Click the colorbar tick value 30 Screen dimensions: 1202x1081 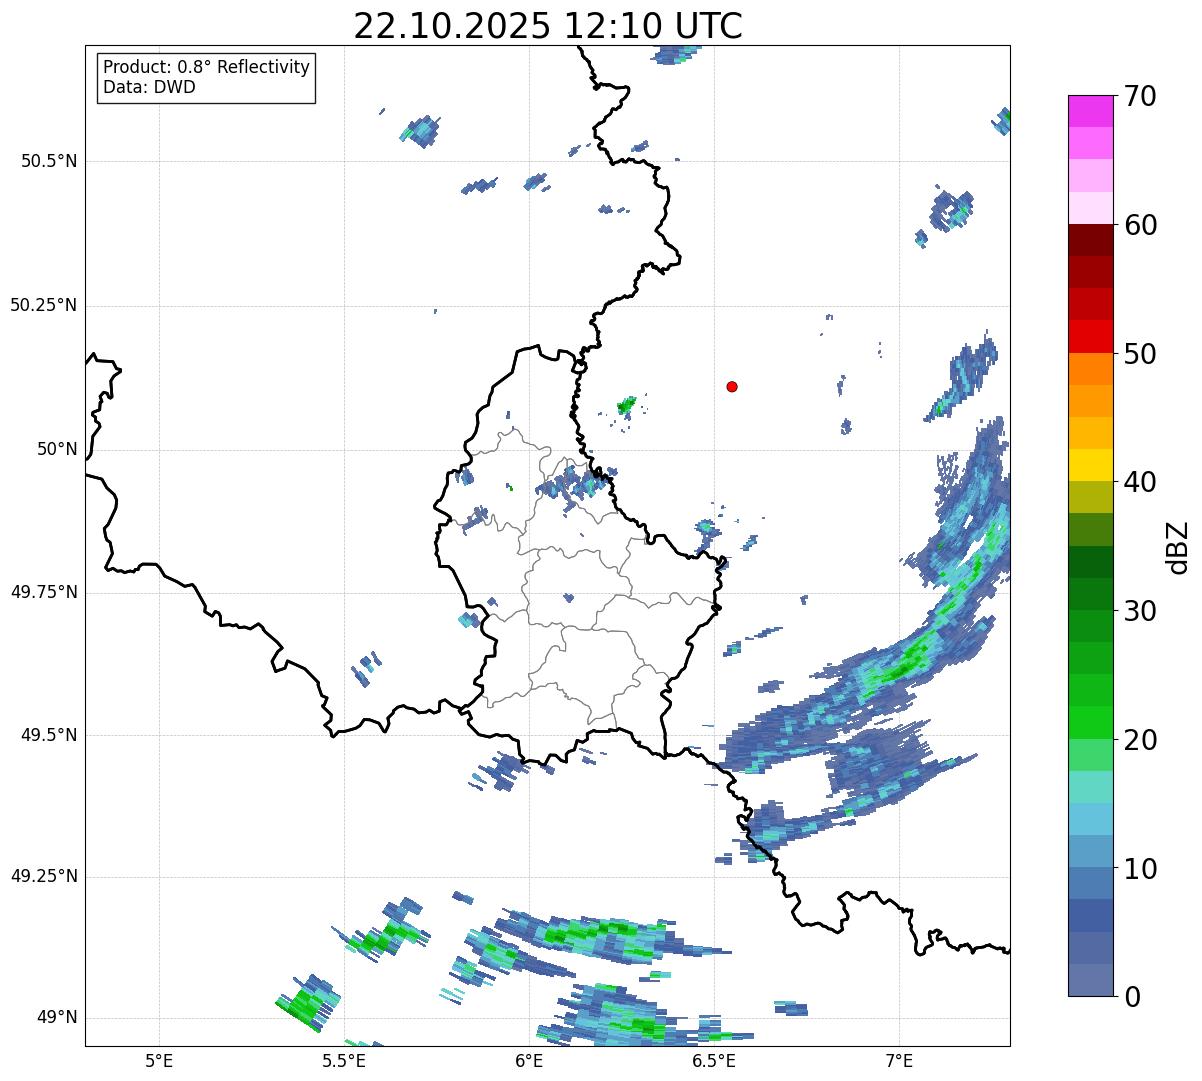(1141, 611)
